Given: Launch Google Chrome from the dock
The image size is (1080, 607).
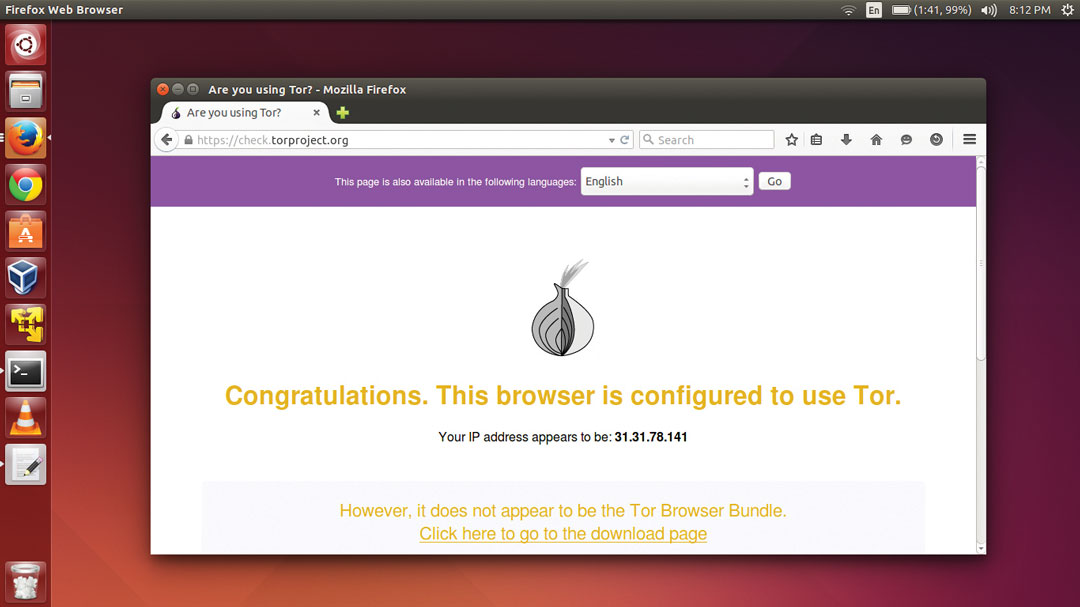Looking at the screenshot, I should [x=25, y=185].
